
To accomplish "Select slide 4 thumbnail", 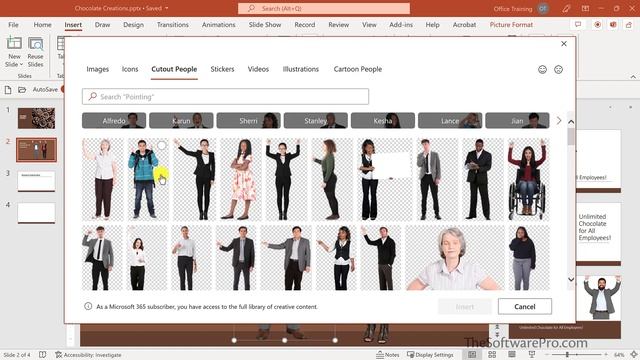I will click(36, 213).
